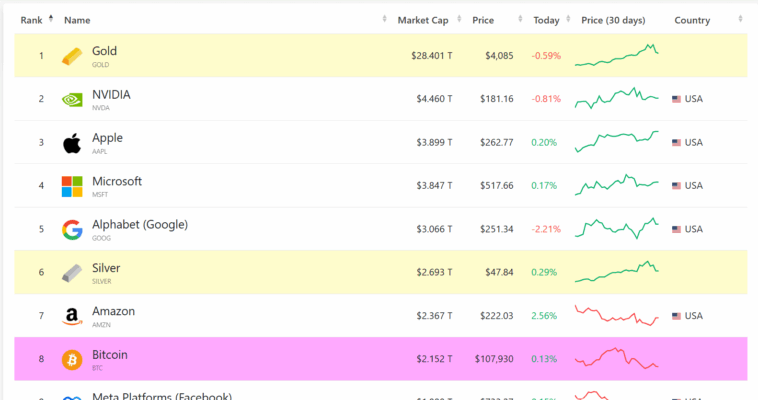The image size is (758, 400).
Task: Click Microsoft's market cap $3.847 T
Action: pyautogui.click(x=435, y=185)
